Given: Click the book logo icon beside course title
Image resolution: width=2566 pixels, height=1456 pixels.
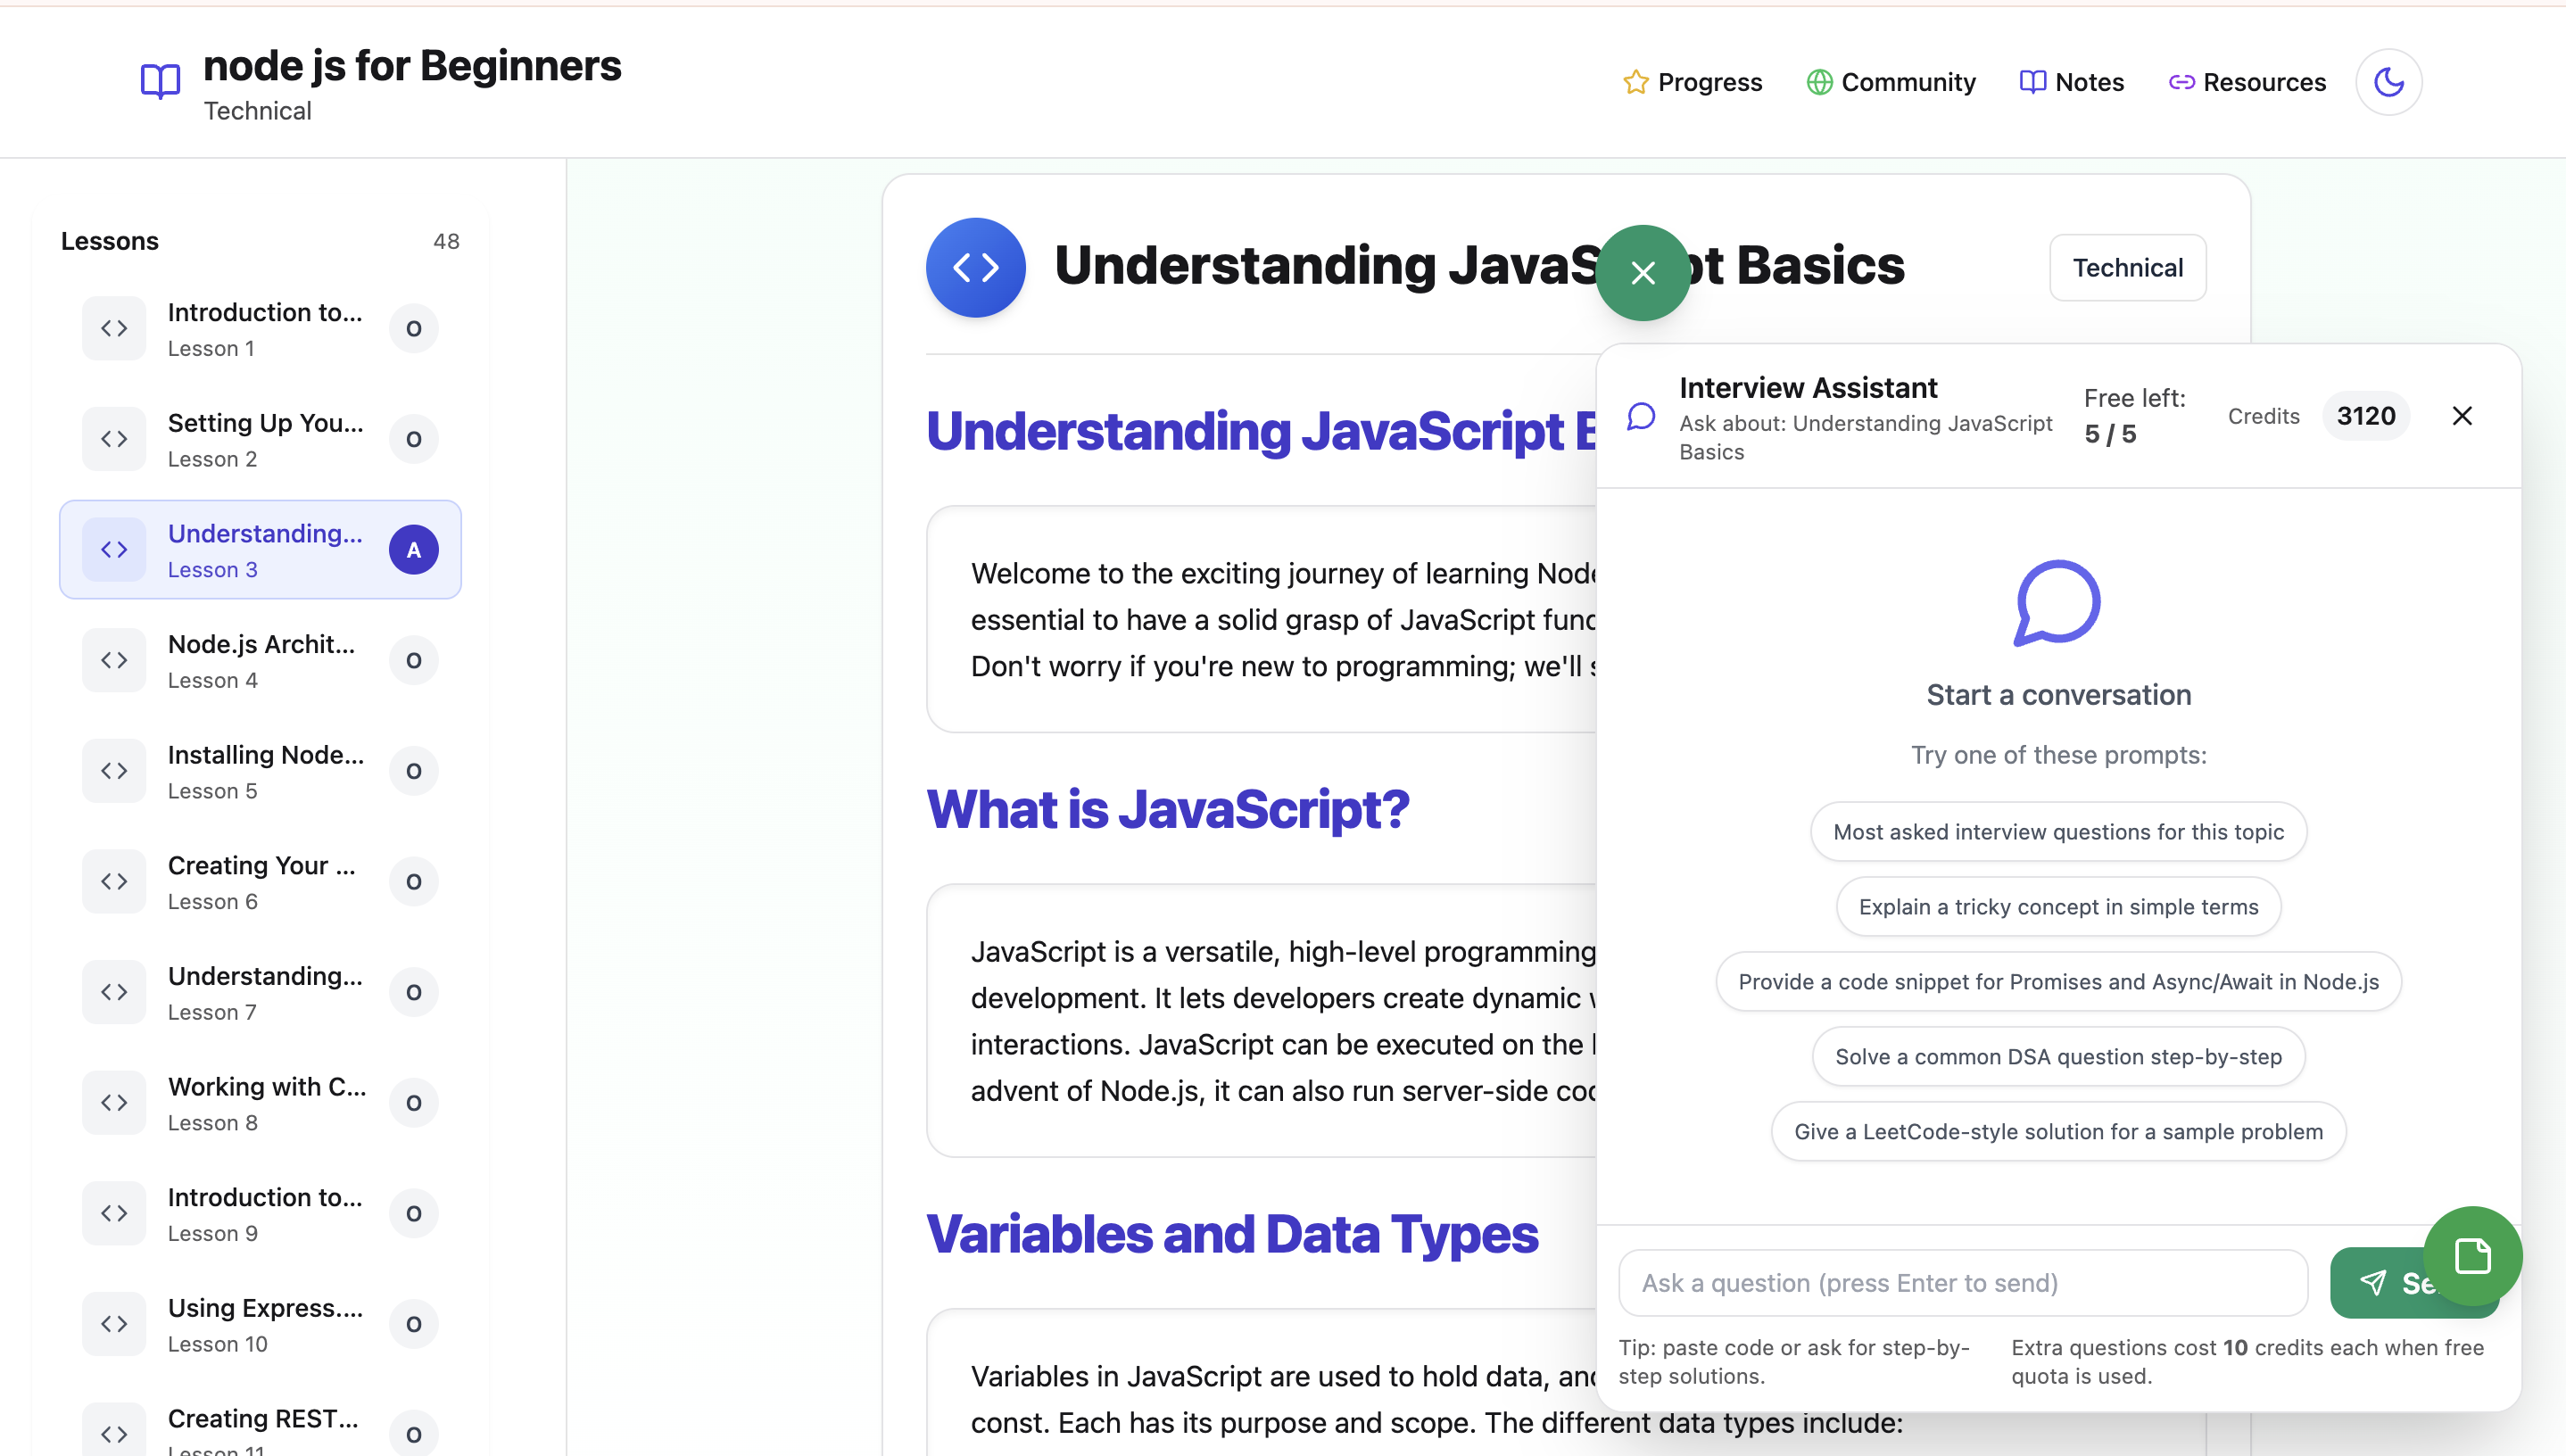Looking at the screenshot, I should (160, 81).
